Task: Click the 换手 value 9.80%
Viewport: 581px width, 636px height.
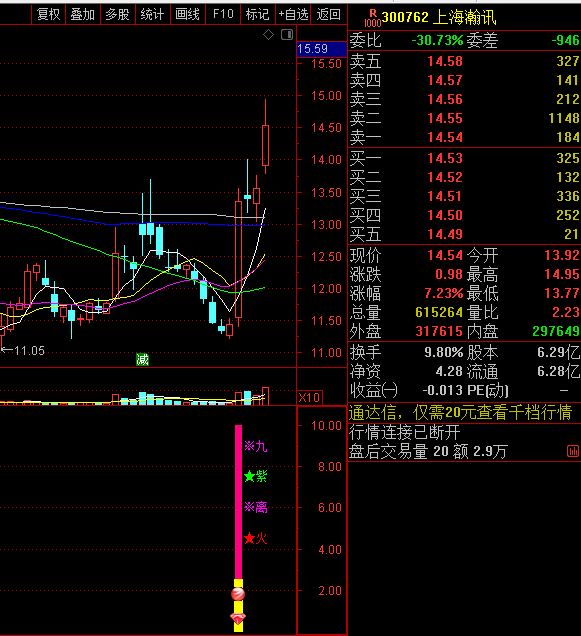Action: click(444, 352)
